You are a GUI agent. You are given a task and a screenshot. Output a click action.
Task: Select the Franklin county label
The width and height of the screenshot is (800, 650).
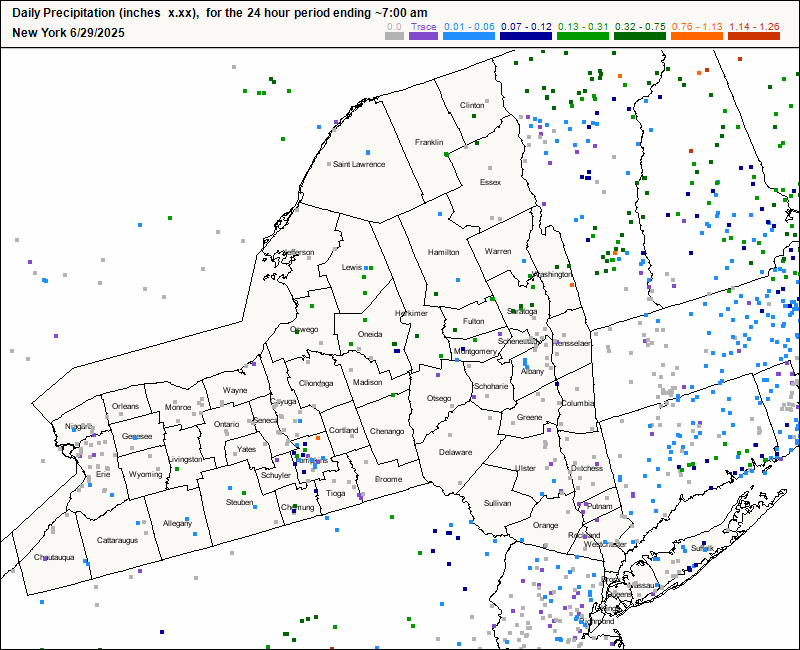click(x=429, y=142)
